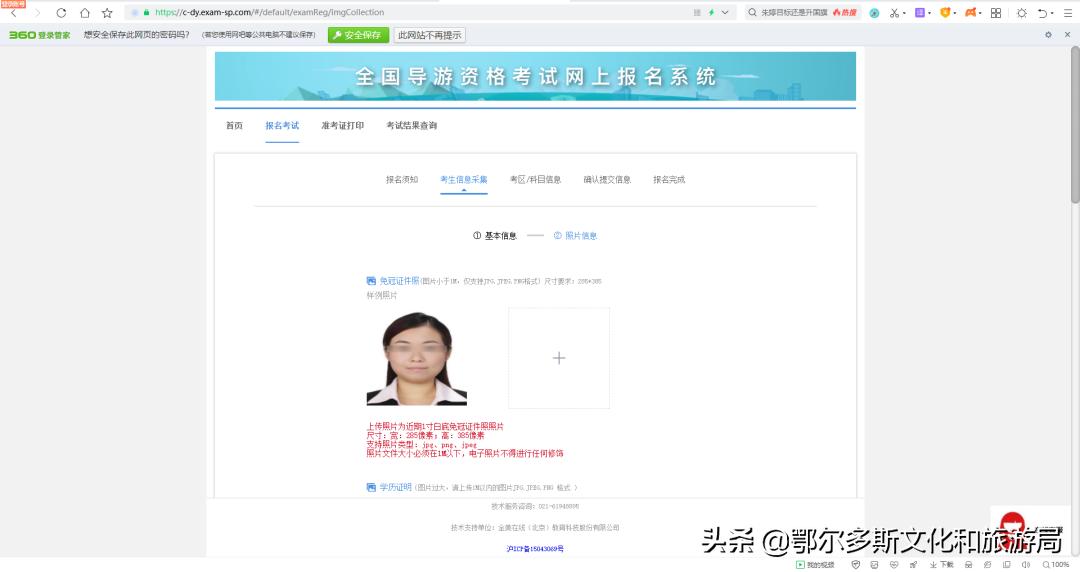Open 我的视频 in the status bar
Image resolution: width=1080 pixels, height=572 pixels.
(x=815, y=564)
